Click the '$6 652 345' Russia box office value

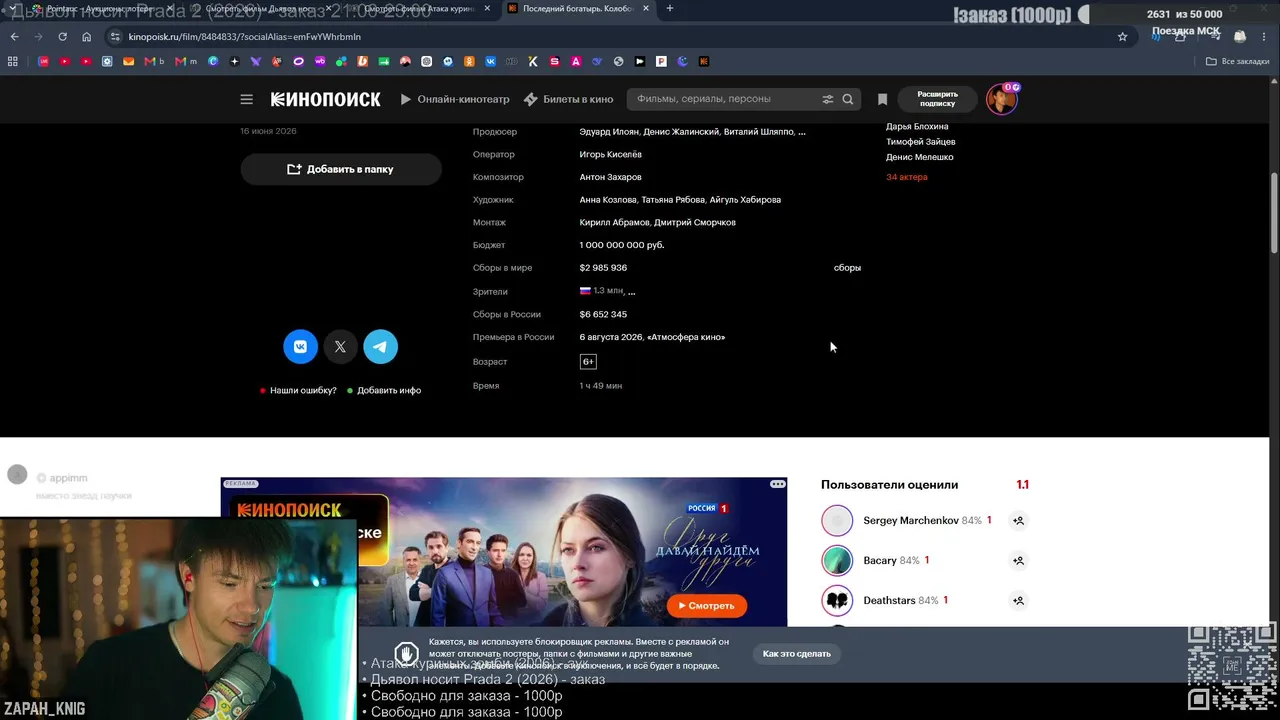click(603, 314)
